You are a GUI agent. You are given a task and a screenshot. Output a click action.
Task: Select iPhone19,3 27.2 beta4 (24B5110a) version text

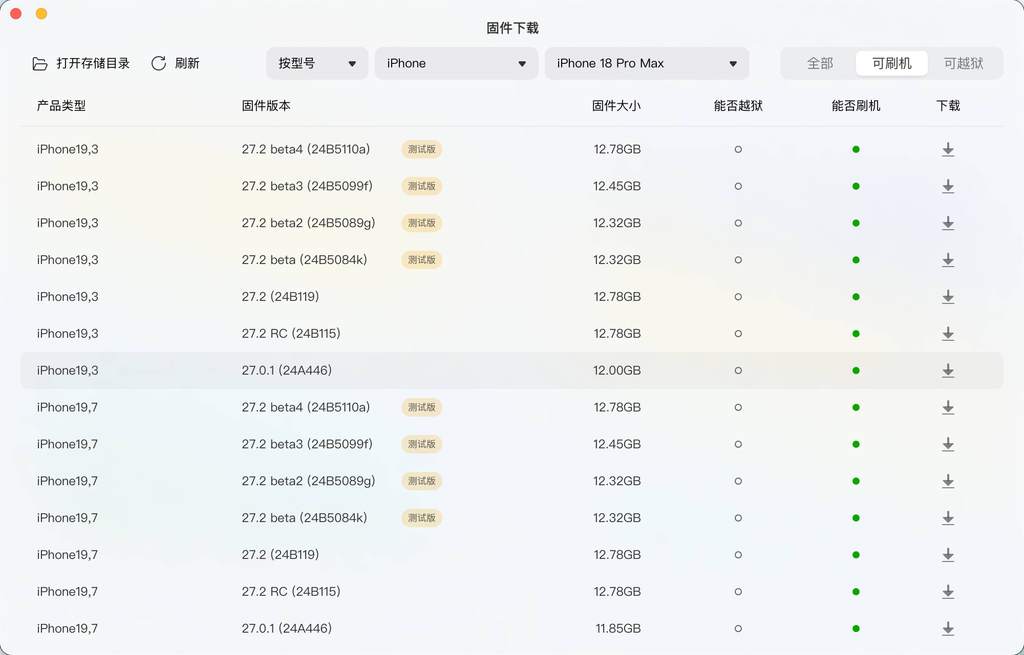[306, 150]
